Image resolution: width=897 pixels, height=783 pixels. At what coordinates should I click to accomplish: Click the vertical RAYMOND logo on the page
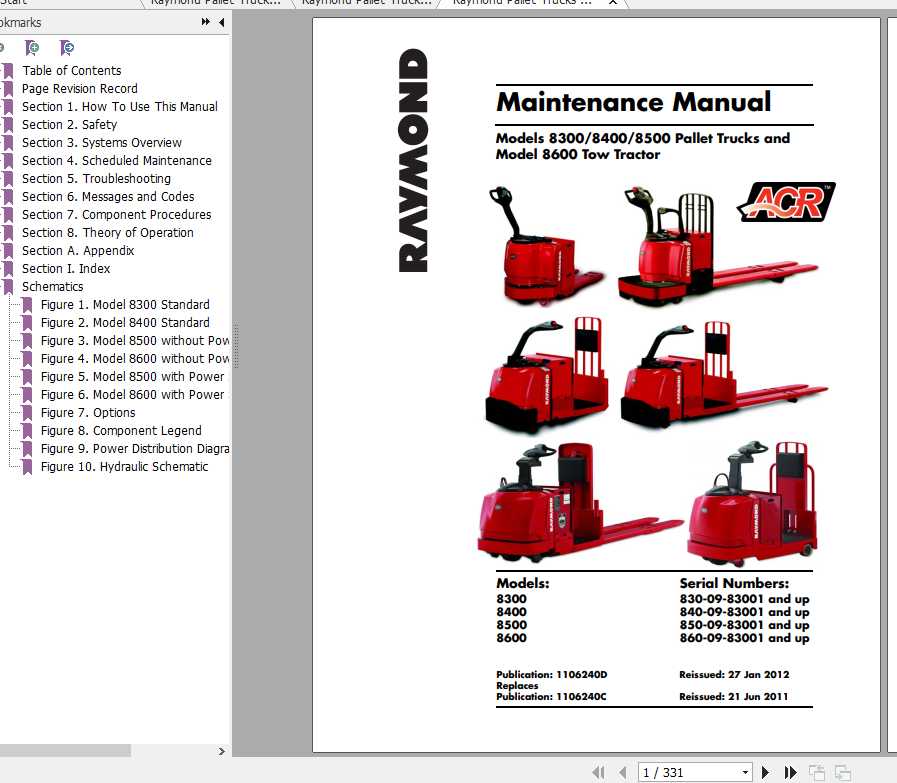pyautogui.click(x=413, y=160)
